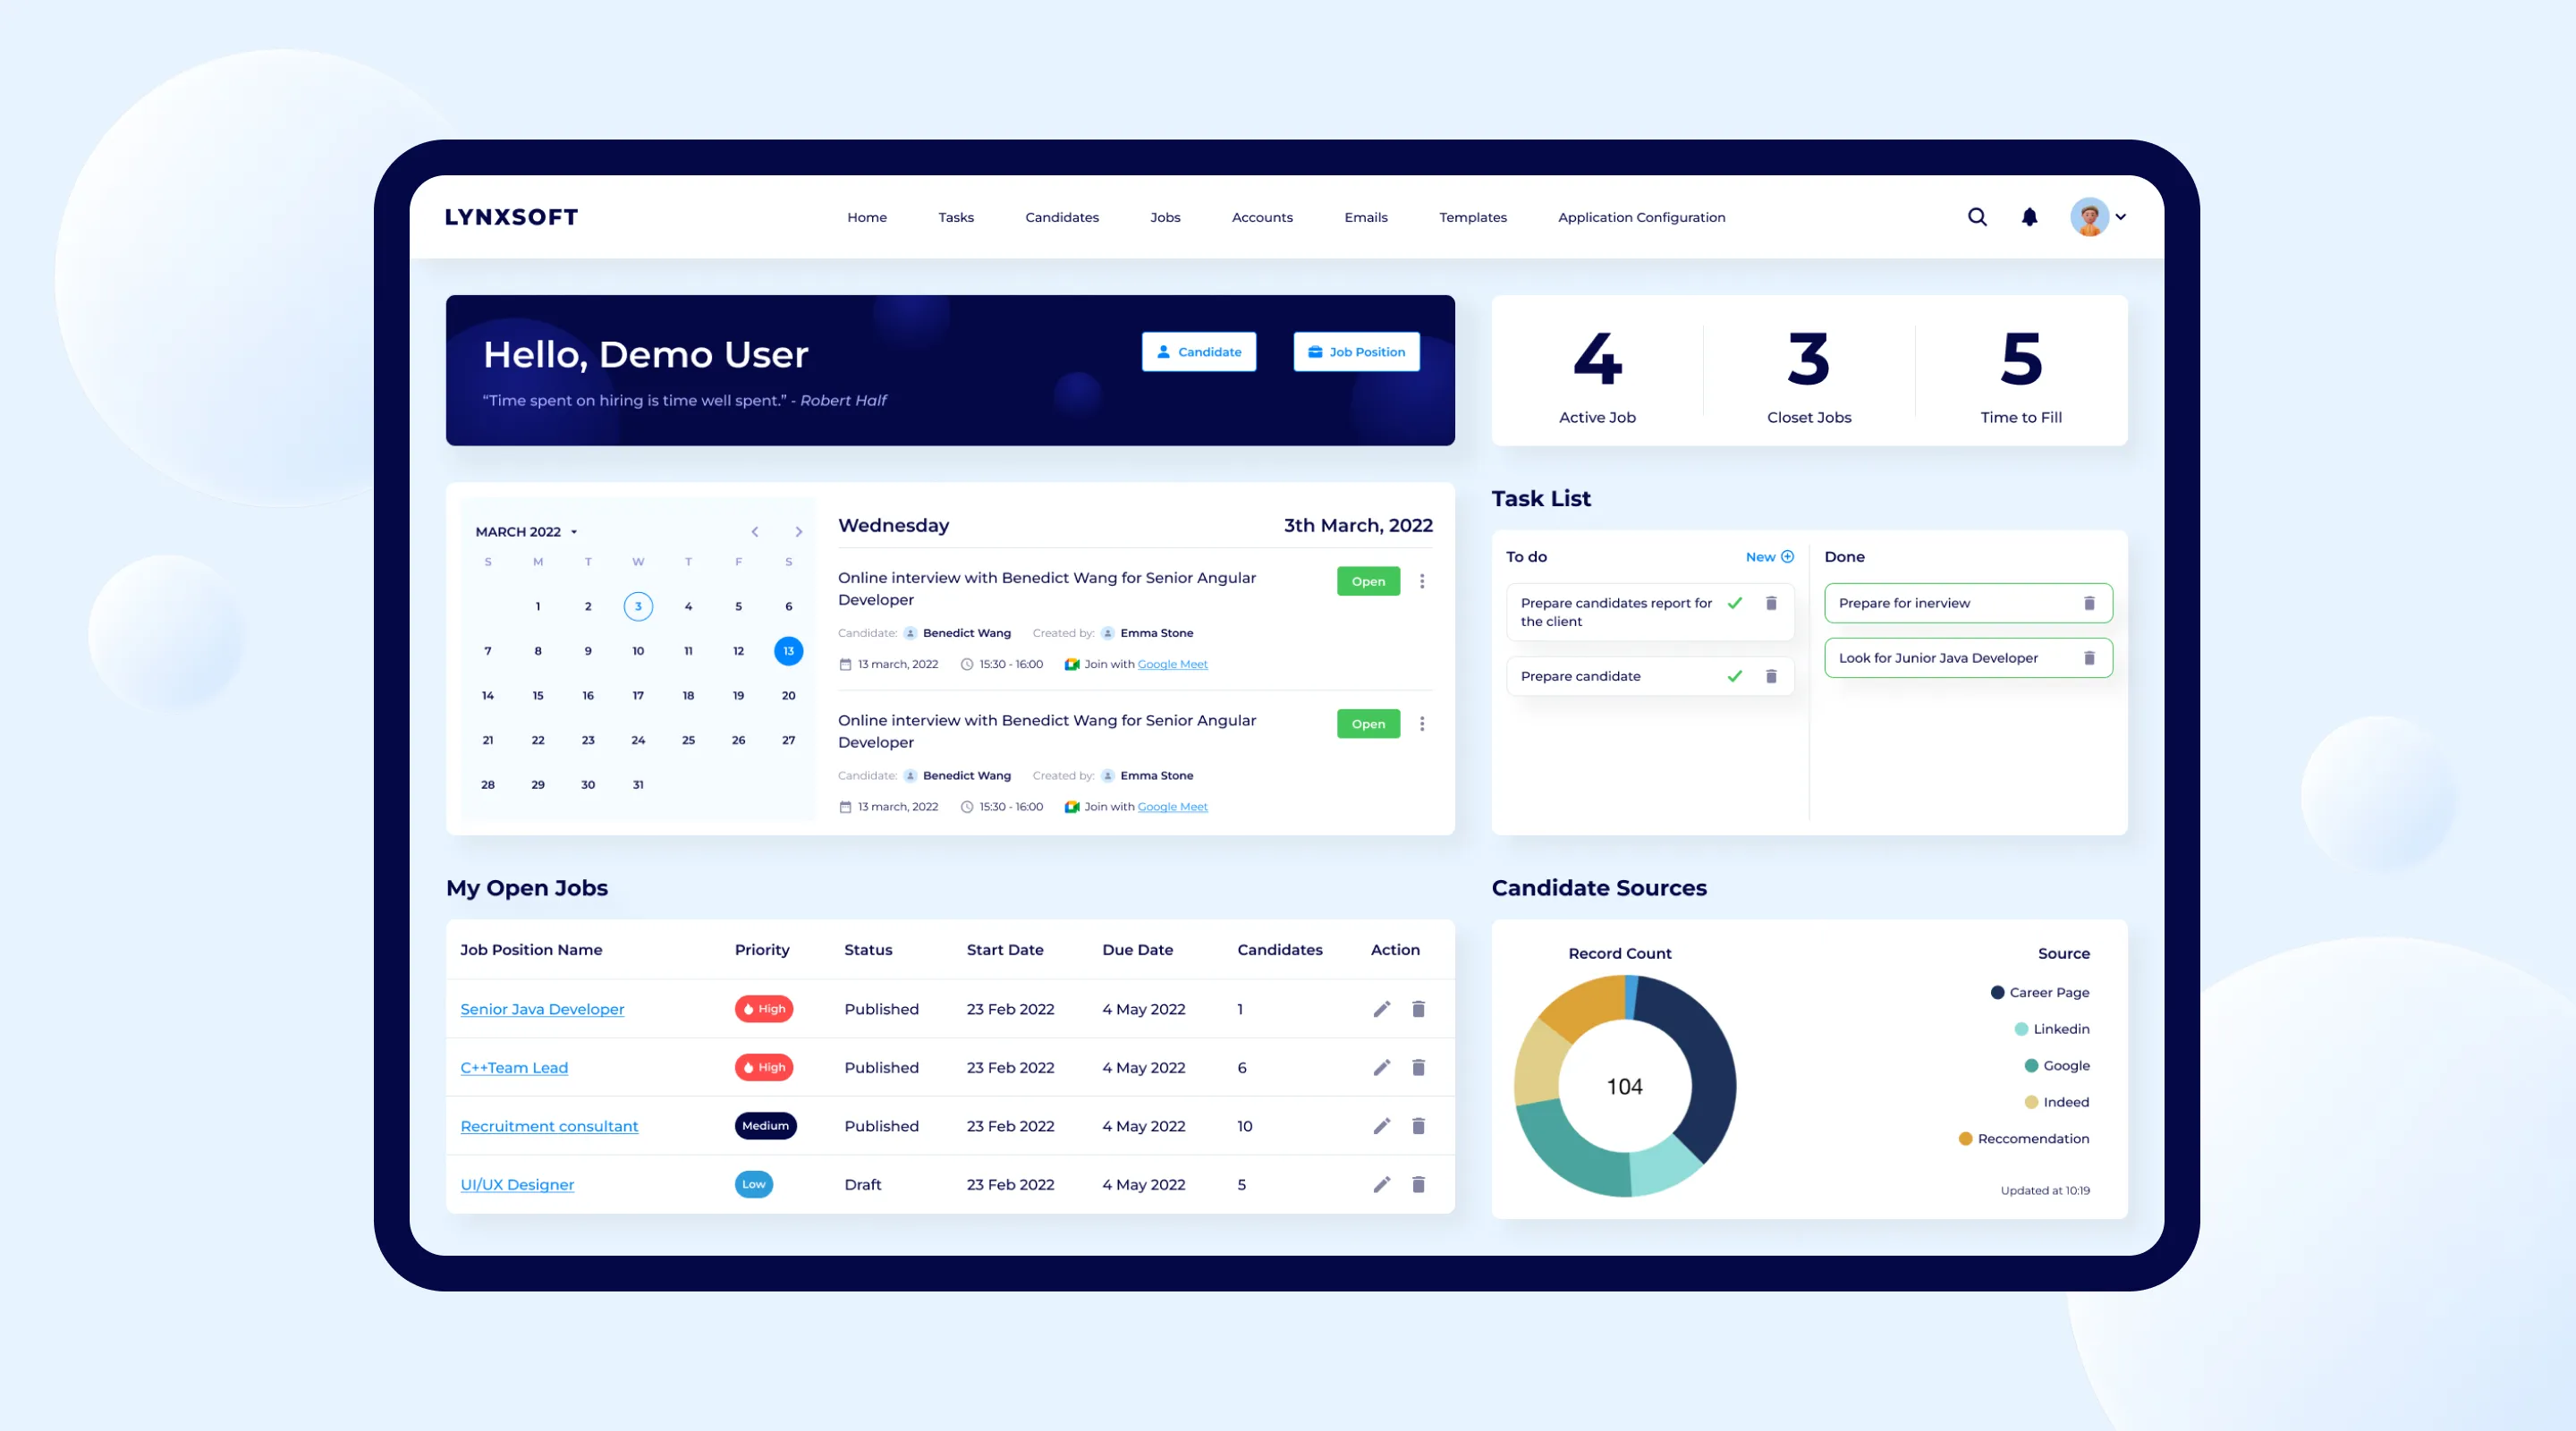The height and width of the screenshot is (1431, 2576).
Task: Delete Recruitment consultant job
Action: (1418, 1126)
